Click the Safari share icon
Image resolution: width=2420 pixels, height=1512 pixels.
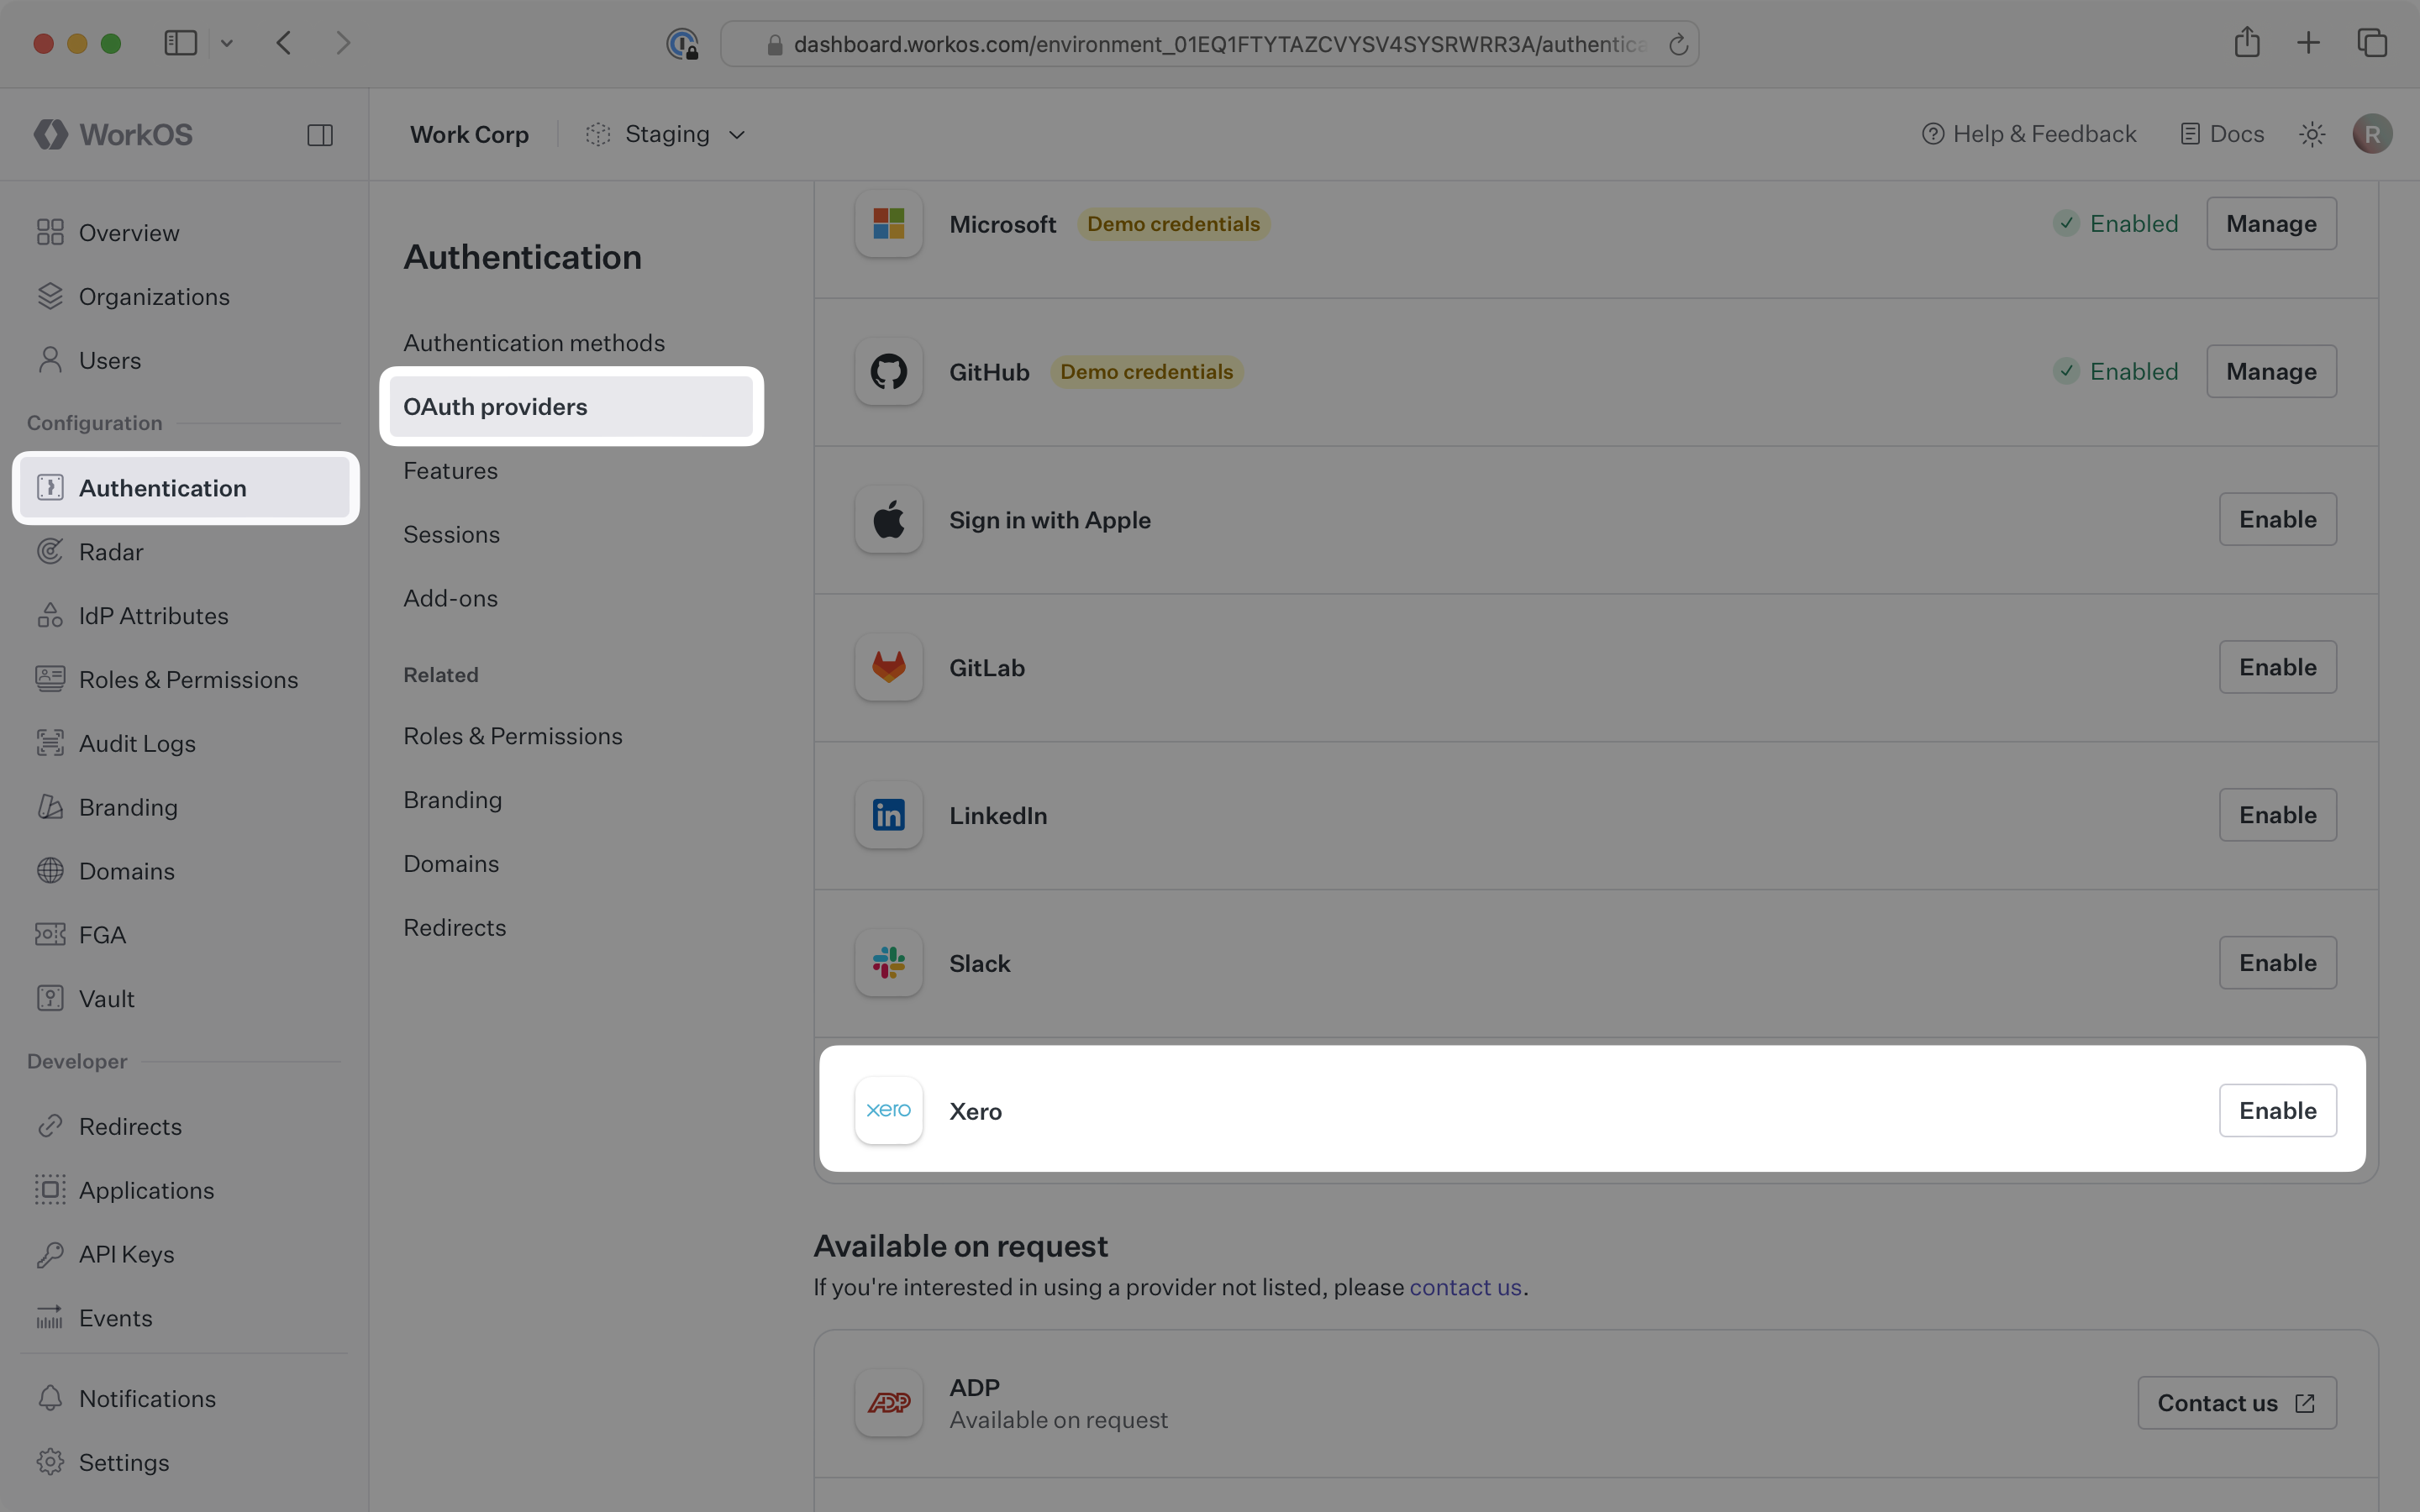coord(2246,42)
